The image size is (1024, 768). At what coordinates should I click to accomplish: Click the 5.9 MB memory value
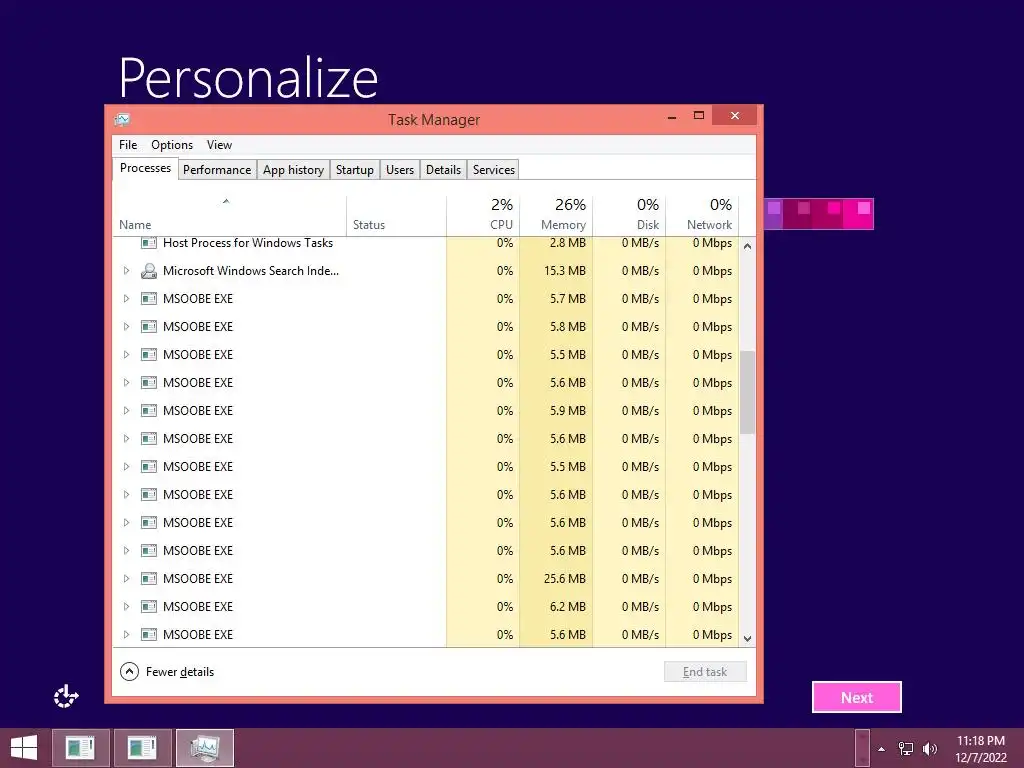(568, 411)
